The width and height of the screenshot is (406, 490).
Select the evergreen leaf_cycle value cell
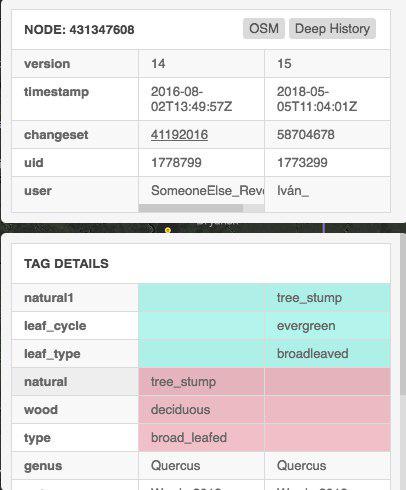coord(327,326)
